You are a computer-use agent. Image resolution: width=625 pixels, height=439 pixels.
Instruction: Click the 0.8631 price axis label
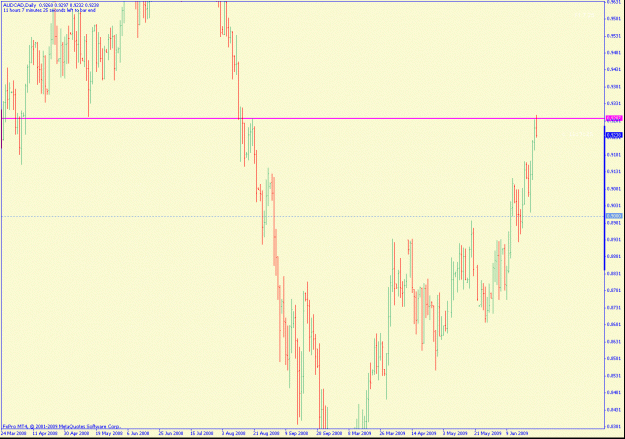(x=614, y=342)
